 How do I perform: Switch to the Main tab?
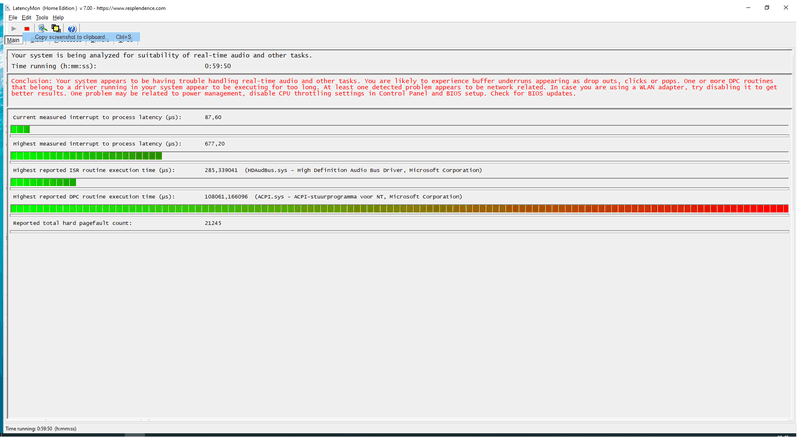point(13,40)
